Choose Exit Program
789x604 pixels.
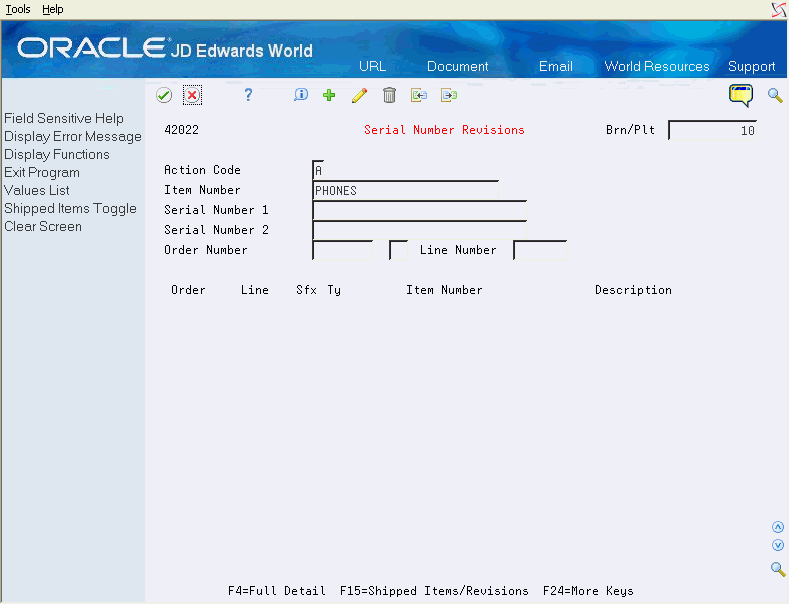[42, 173]
